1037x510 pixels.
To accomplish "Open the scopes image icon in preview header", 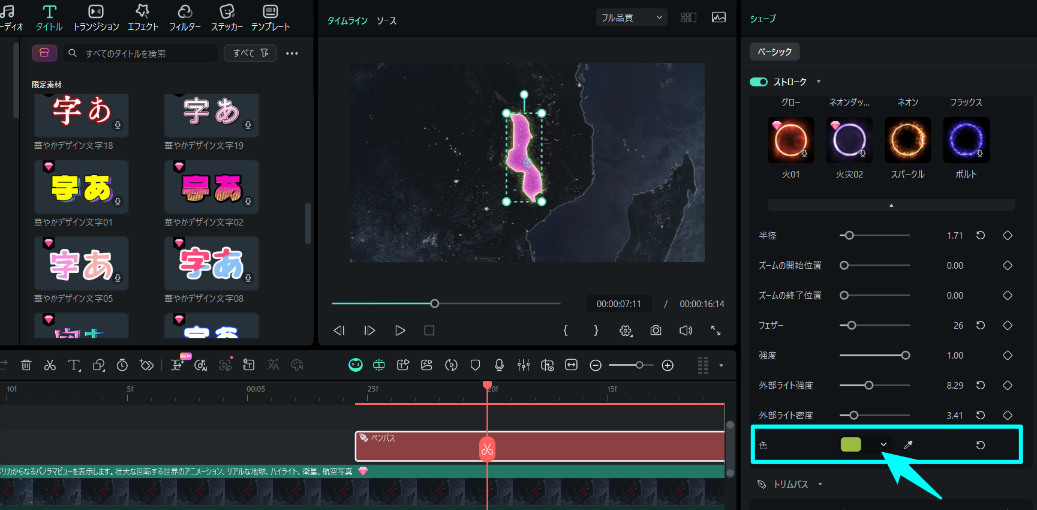I will click(x=719, y=18).
